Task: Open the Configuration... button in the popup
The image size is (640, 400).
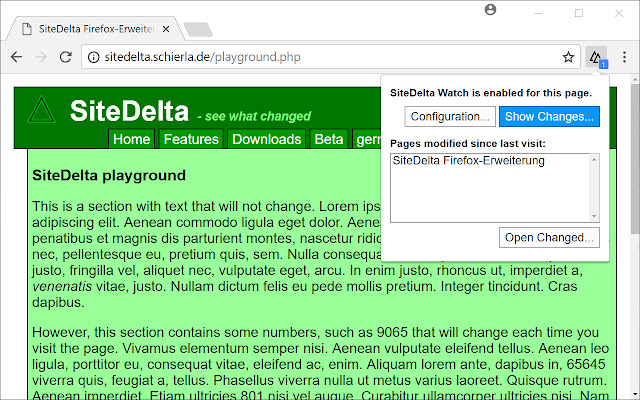Action: tap(450, 117)
